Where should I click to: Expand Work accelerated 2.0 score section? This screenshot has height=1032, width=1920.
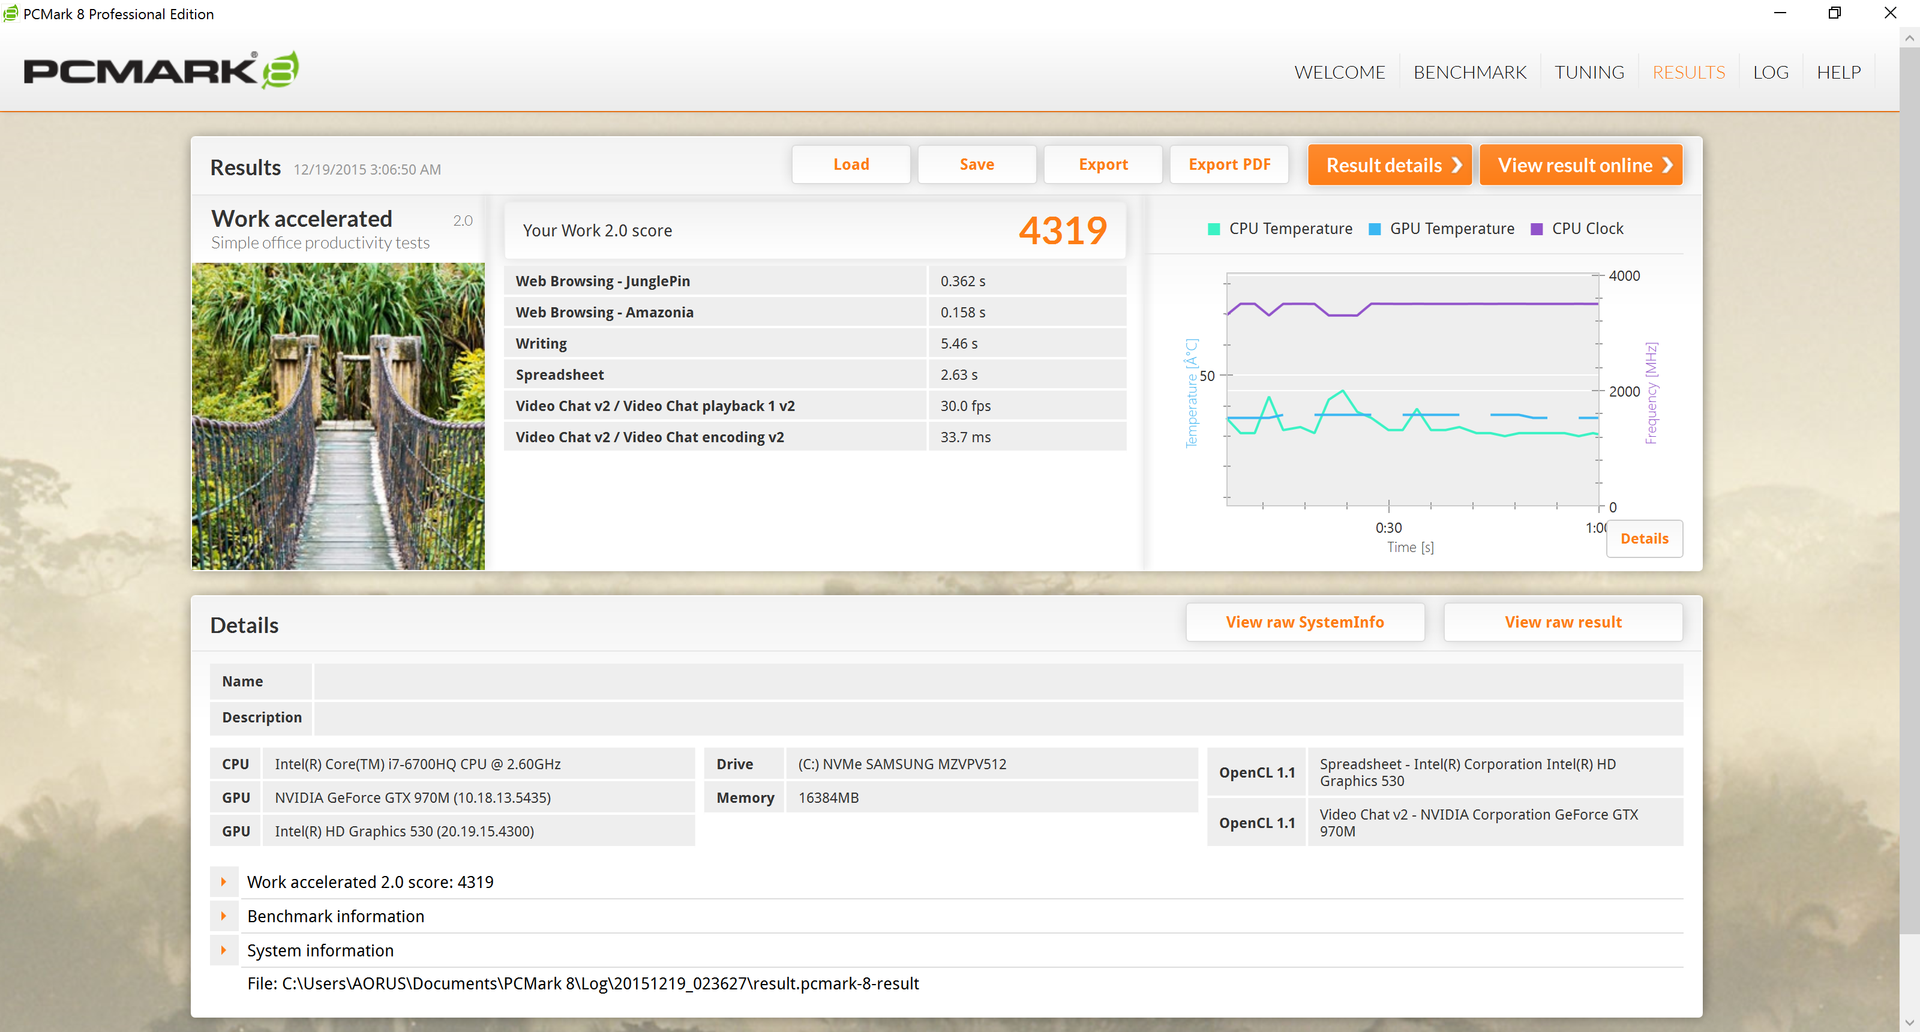point(224,882)
